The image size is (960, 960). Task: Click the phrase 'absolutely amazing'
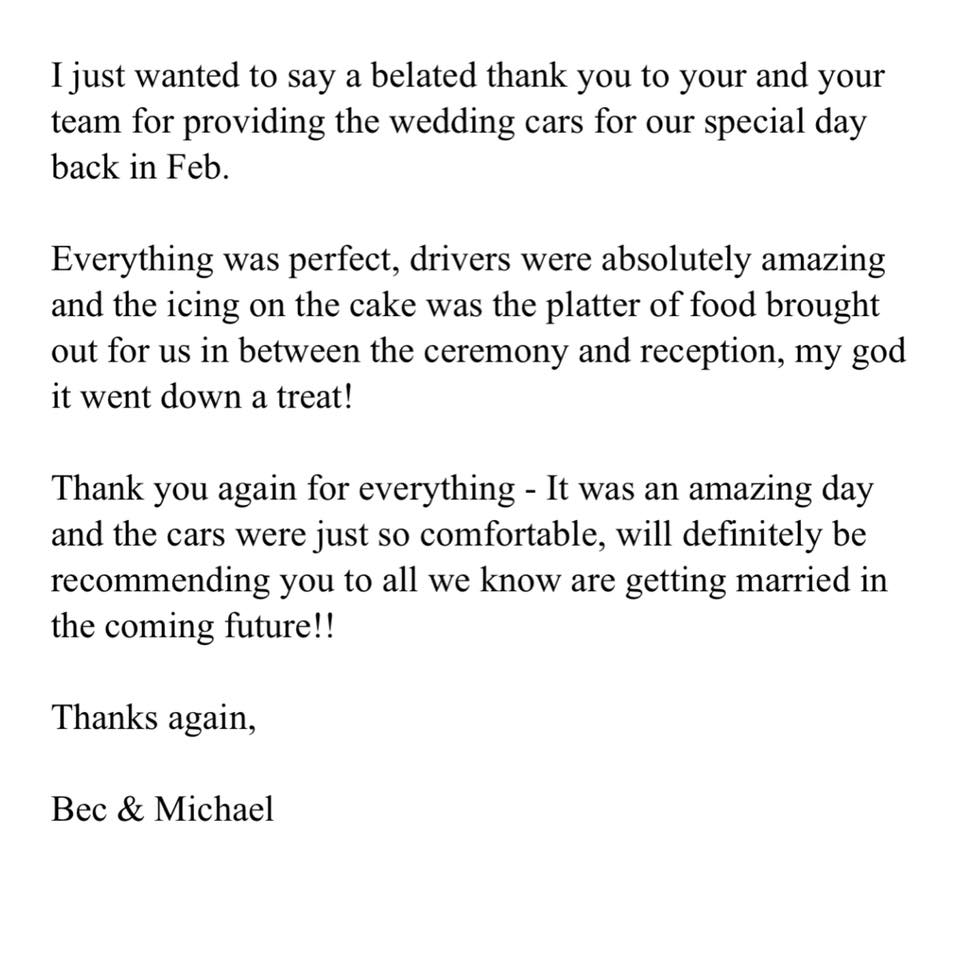[x=743, y=261]
